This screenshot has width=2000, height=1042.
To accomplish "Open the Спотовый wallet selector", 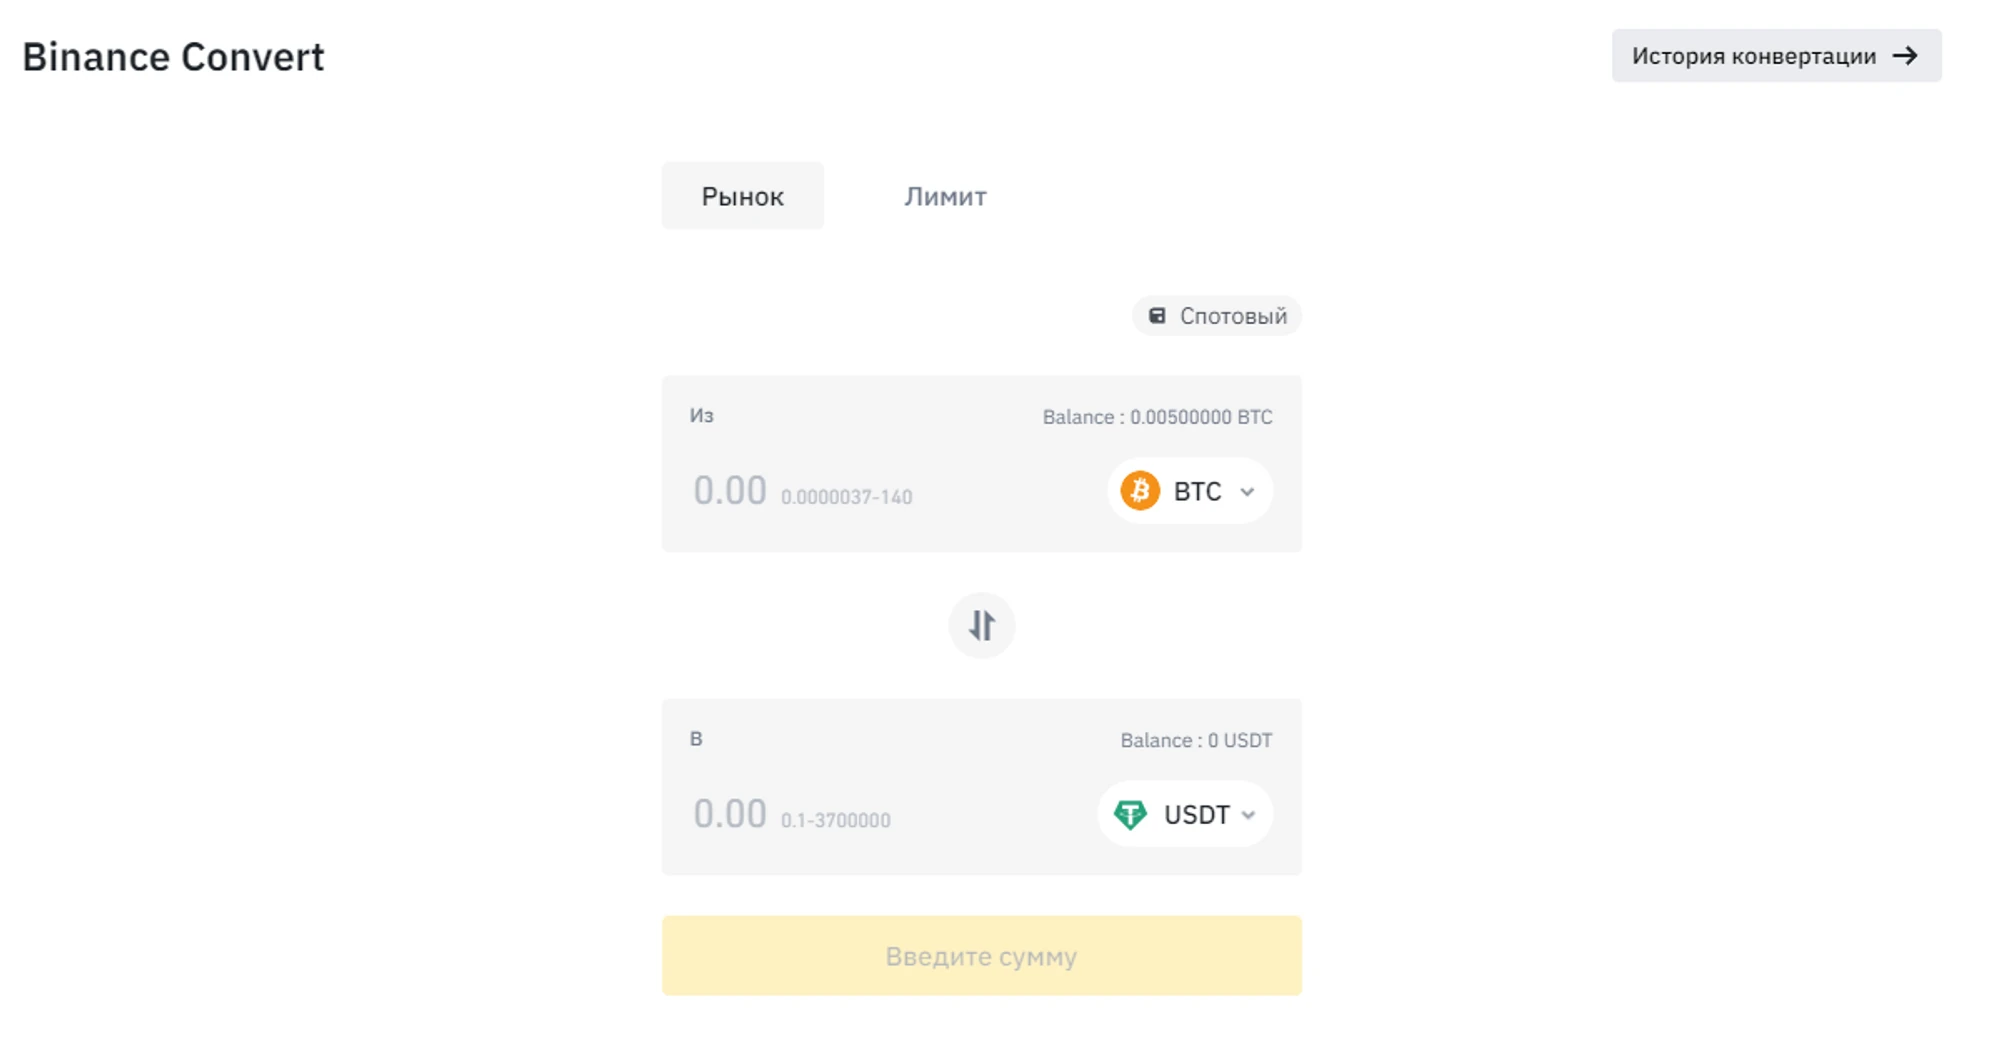I will (1217, 316).
